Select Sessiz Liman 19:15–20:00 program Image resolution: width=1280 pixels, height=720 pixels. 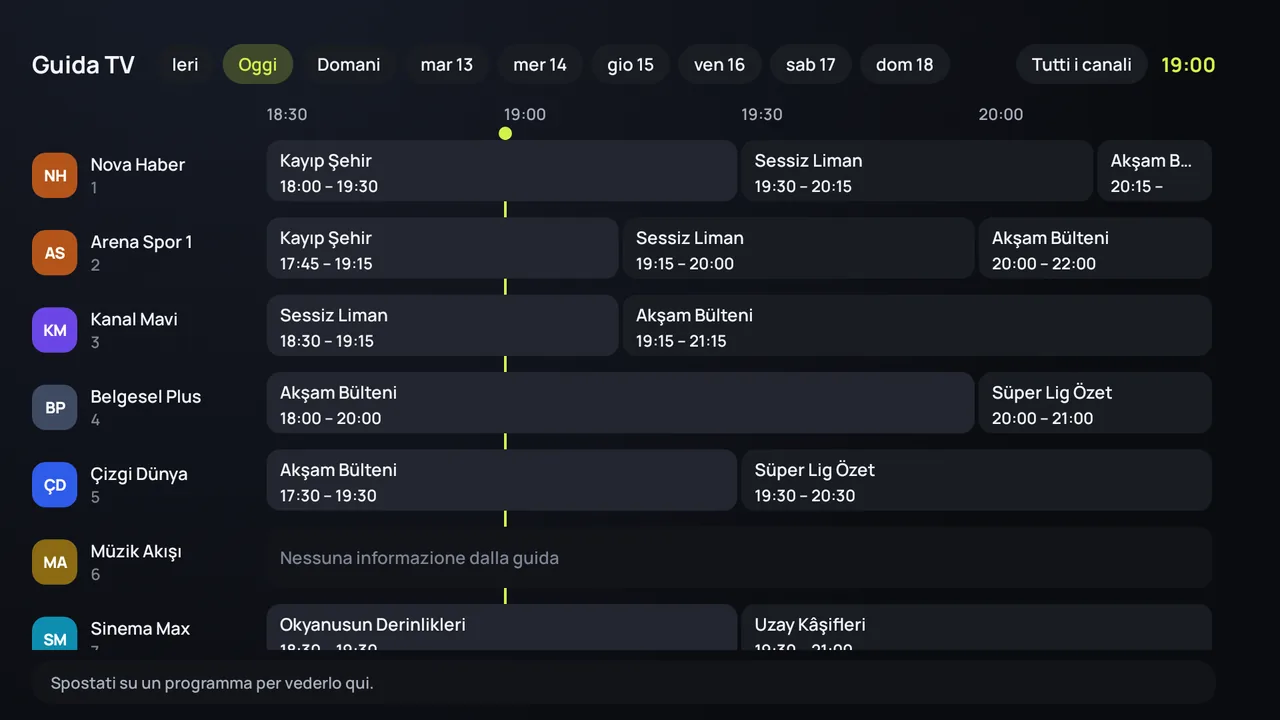coord(798,248)
